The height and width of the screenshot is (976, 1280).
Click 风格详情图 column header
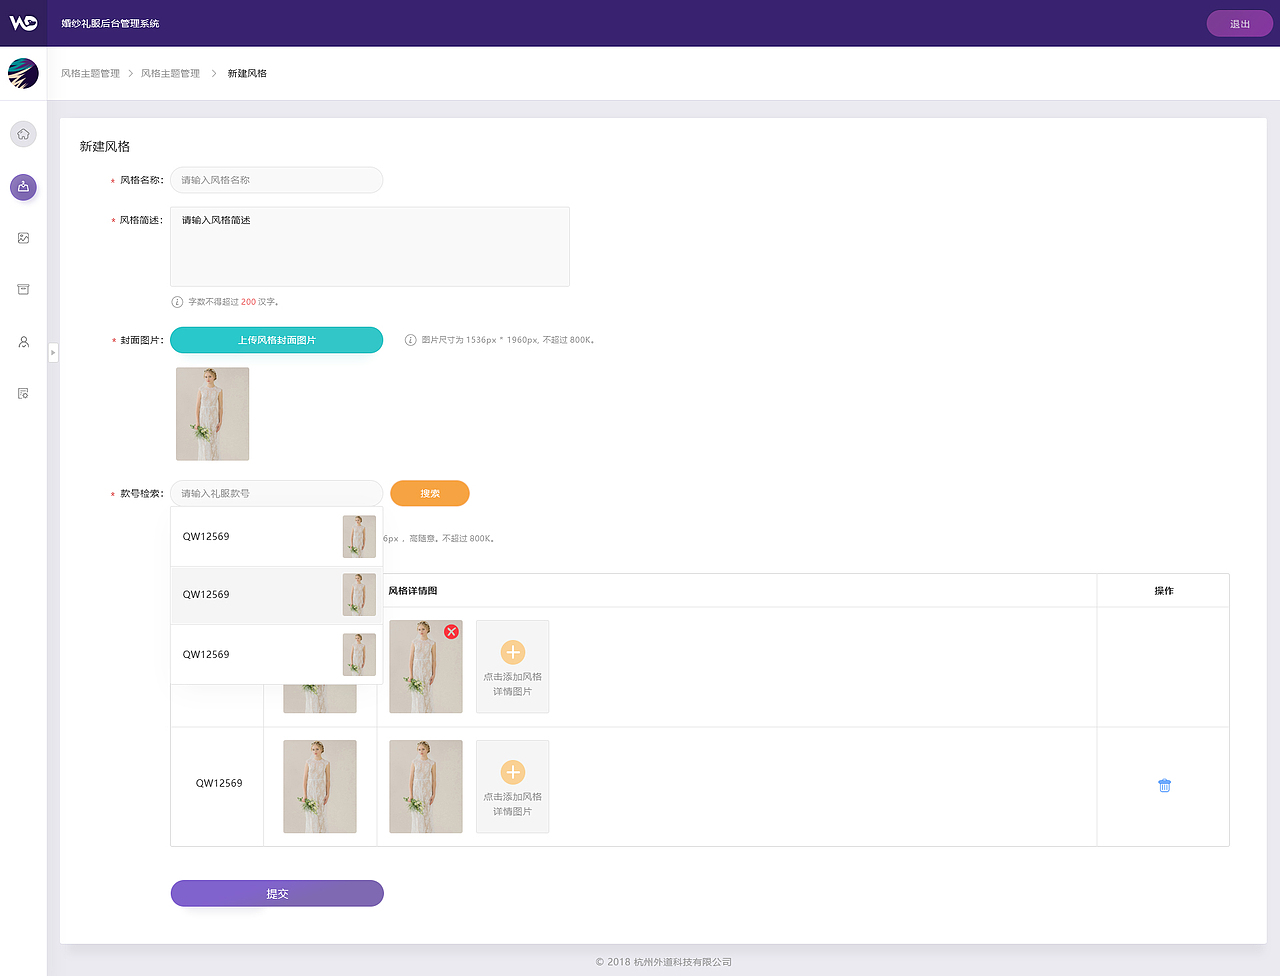pyautogui.click(x=413, y=591)
